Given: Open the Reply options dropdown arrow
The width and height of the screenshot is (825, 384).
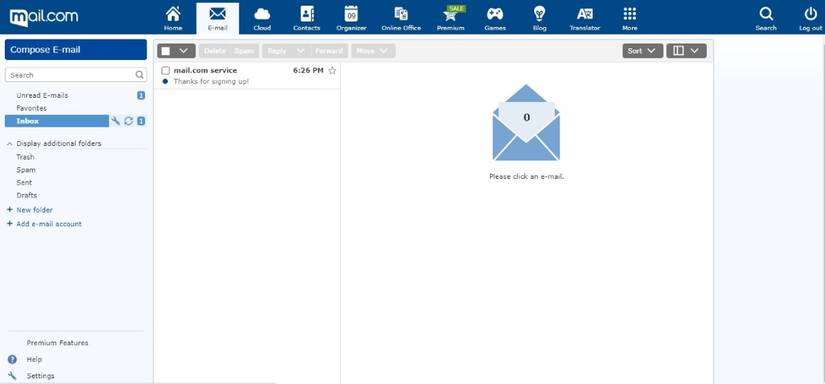Looking at the screenshot, I should point(300,51).
